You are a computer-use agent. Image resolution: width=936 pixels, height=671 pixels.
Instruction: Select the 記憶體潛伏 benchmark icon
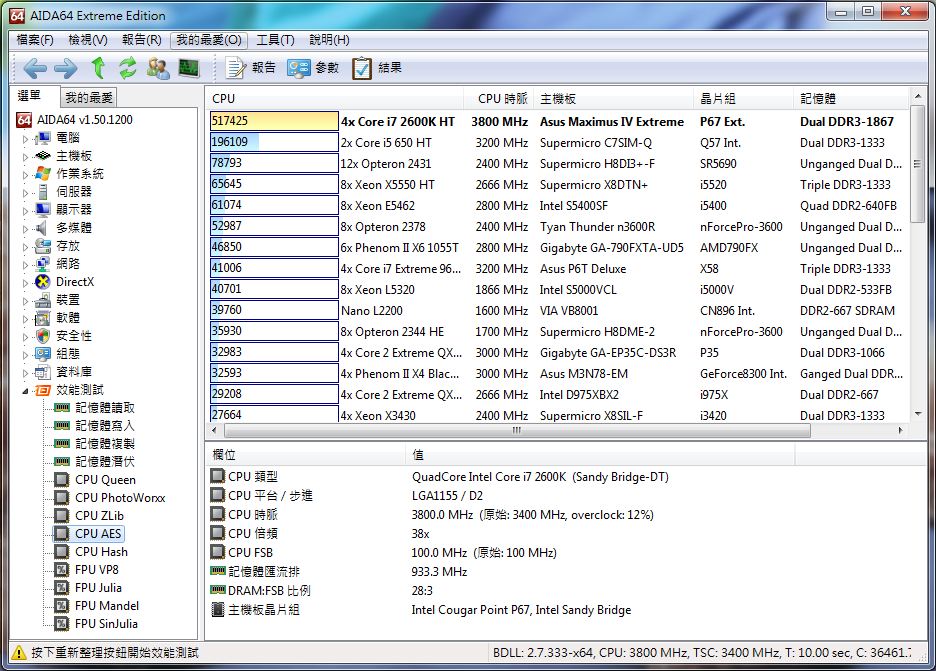click(61, 461)
